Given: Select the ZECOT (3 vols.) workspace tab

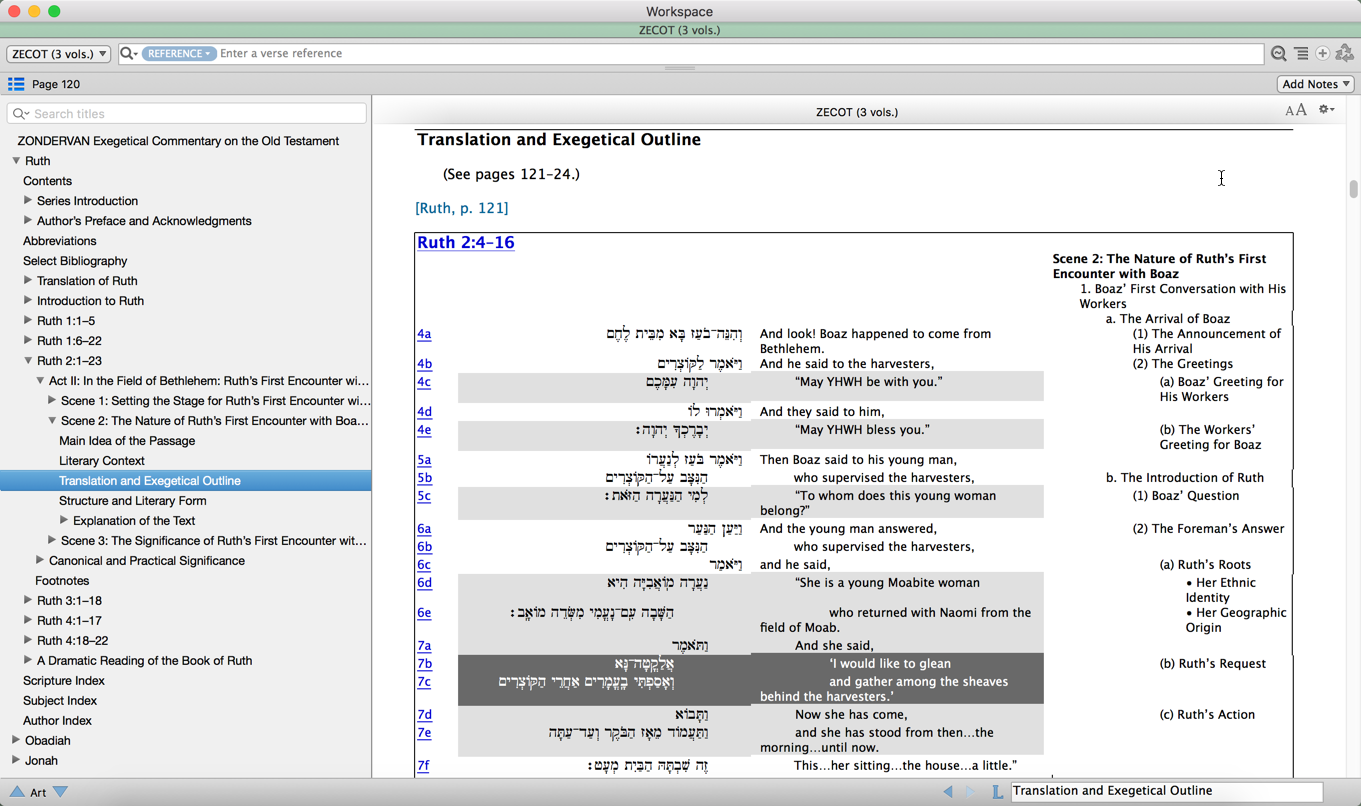Looking at the screenshot, I should [x=679, y=30].
